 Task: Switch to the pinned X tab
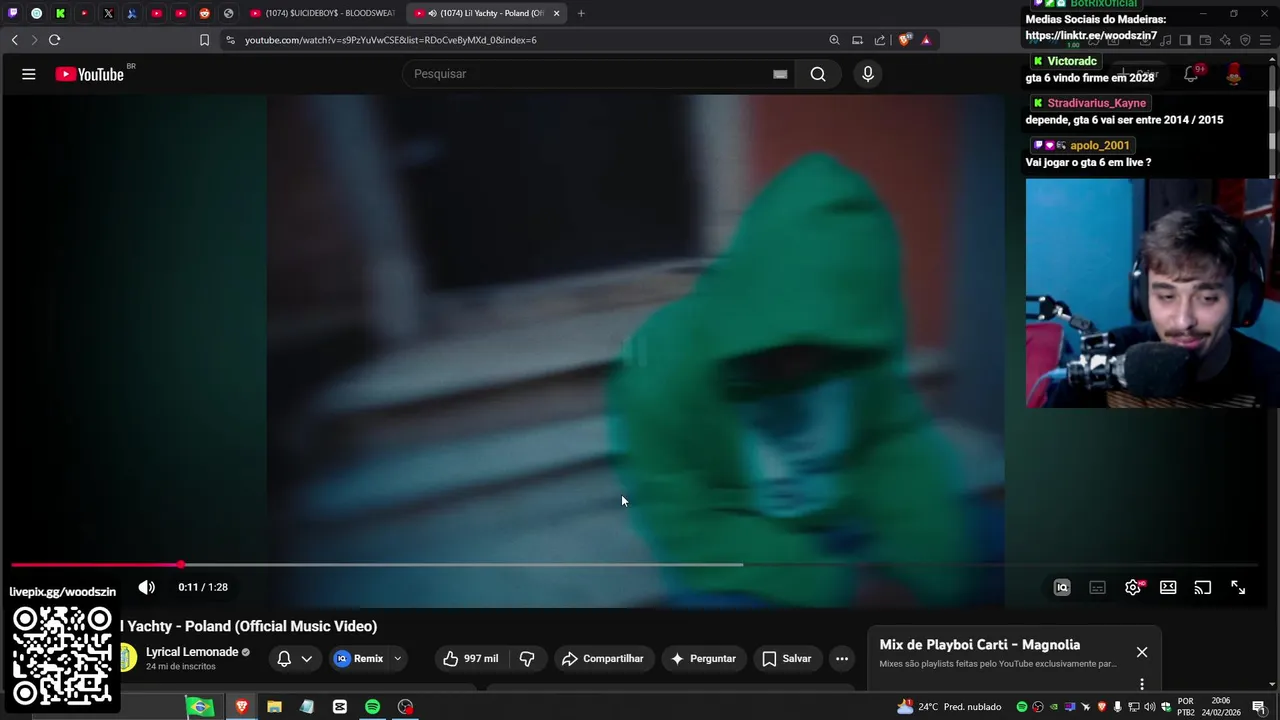coord(108,13)
